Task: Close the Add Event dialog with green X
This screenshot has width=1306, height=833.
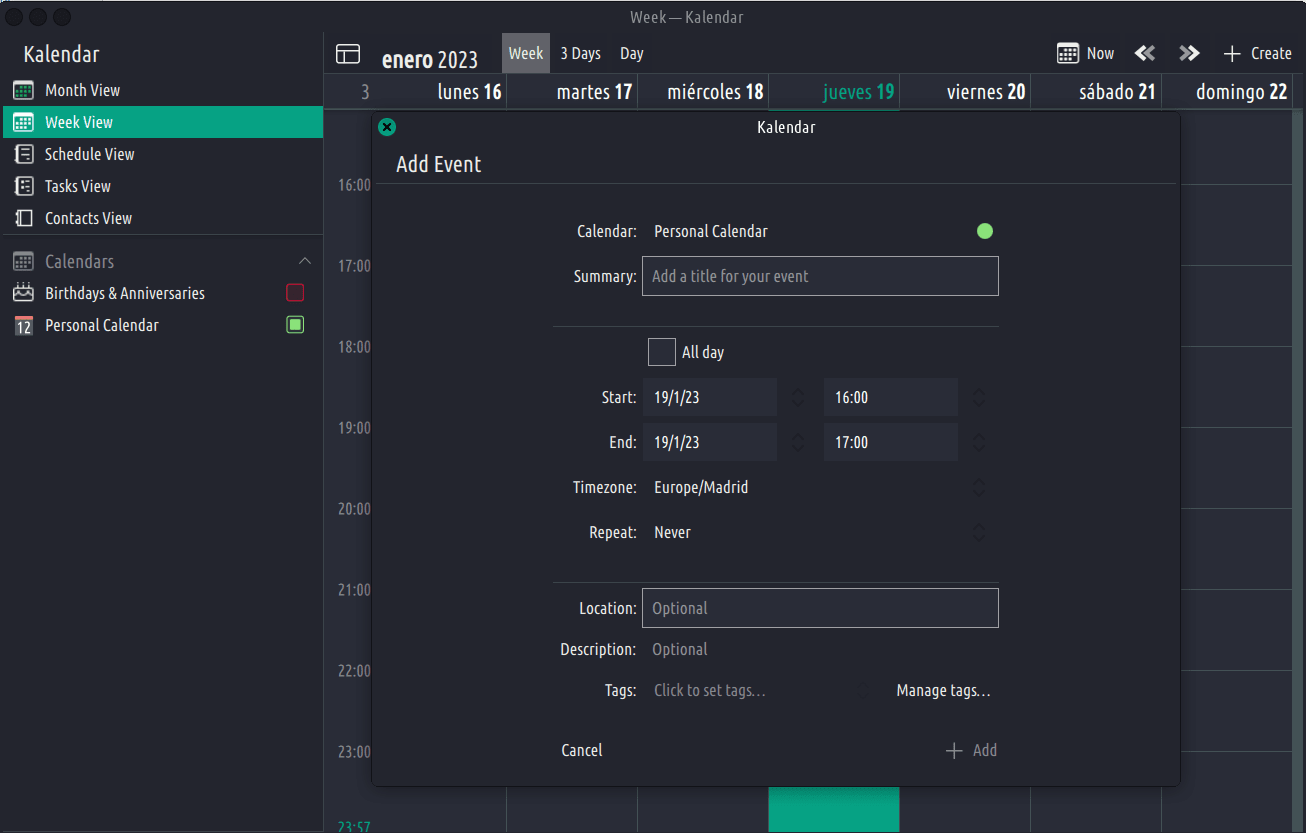Action: [x=388, y=127]
